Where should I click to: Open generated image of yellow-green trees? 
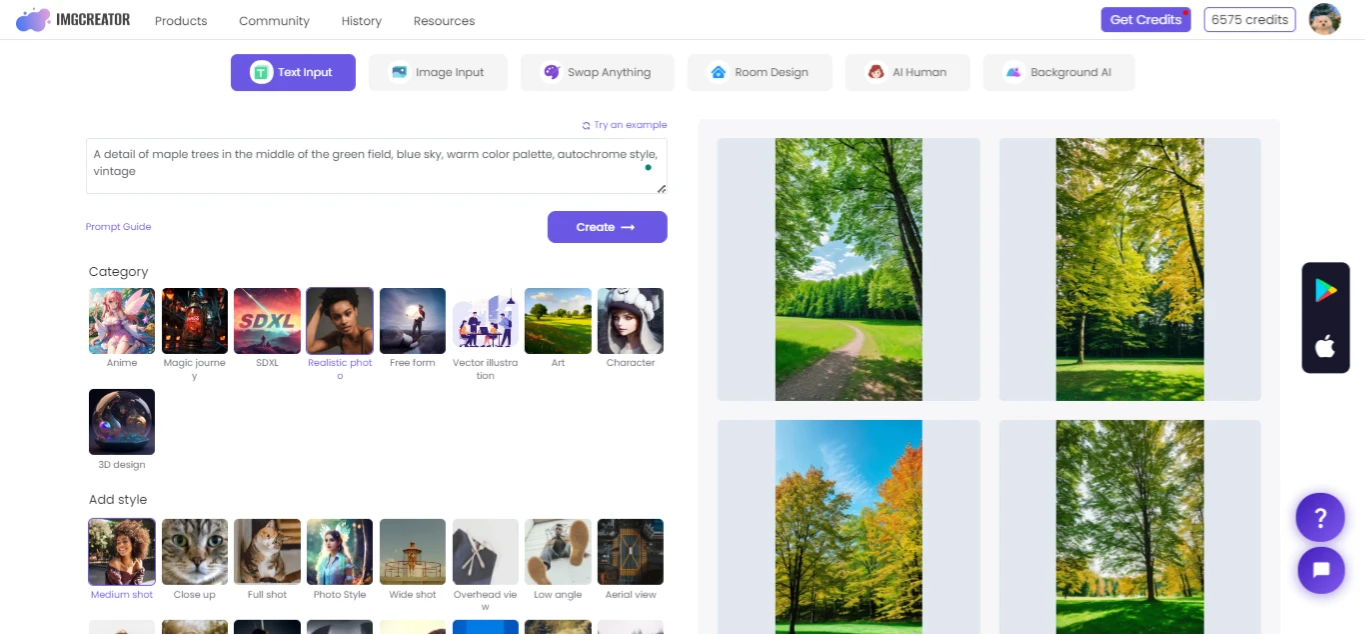1130,269
